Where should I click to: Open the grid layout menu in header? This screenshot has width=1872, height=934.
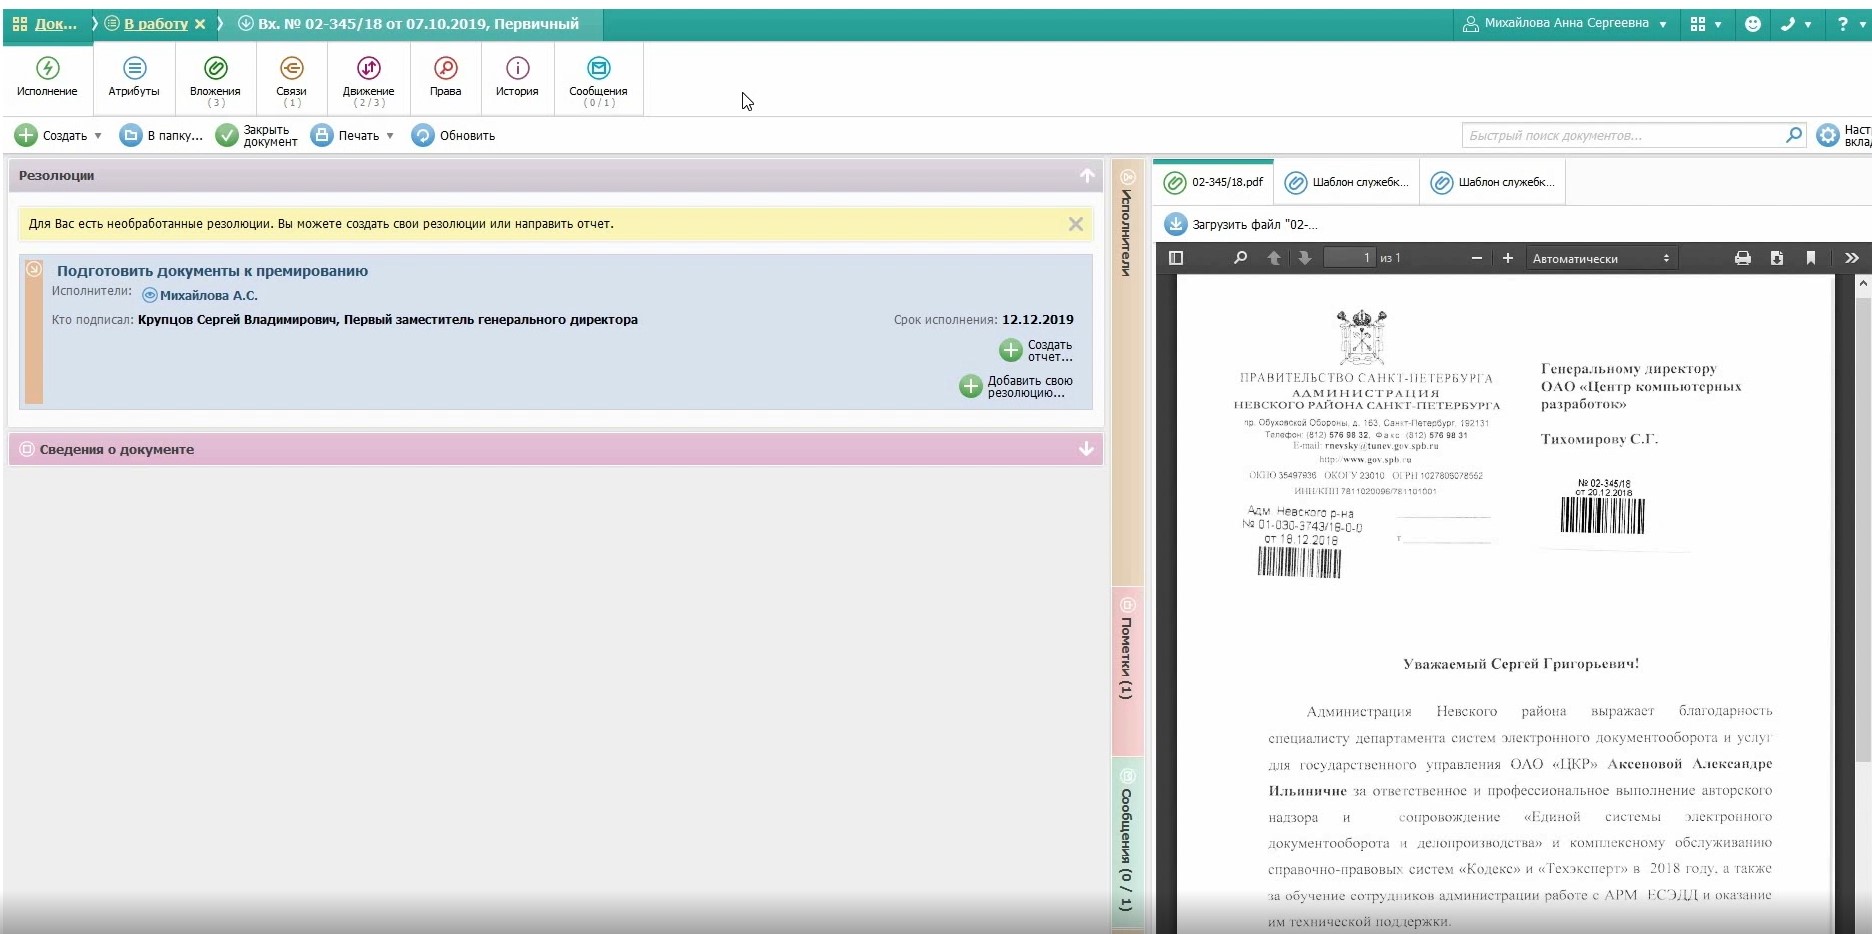[1705, 24]
